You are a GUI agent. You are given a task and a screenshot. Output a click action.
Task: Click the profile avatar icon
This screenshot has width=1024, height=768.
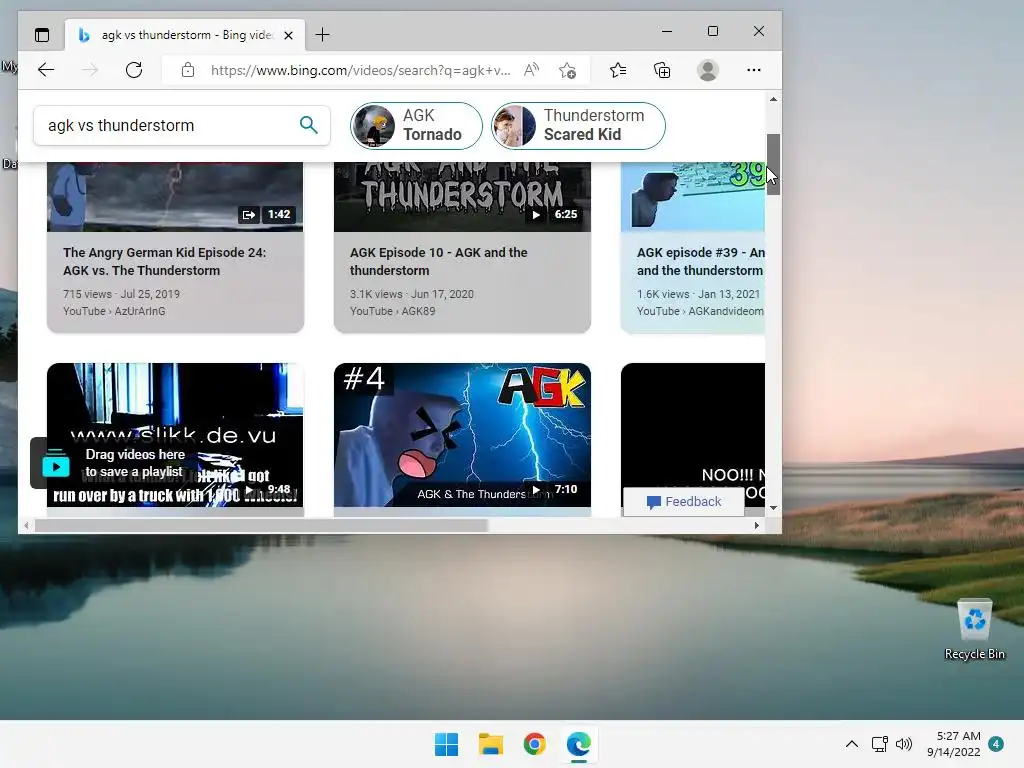click(708, 70)
